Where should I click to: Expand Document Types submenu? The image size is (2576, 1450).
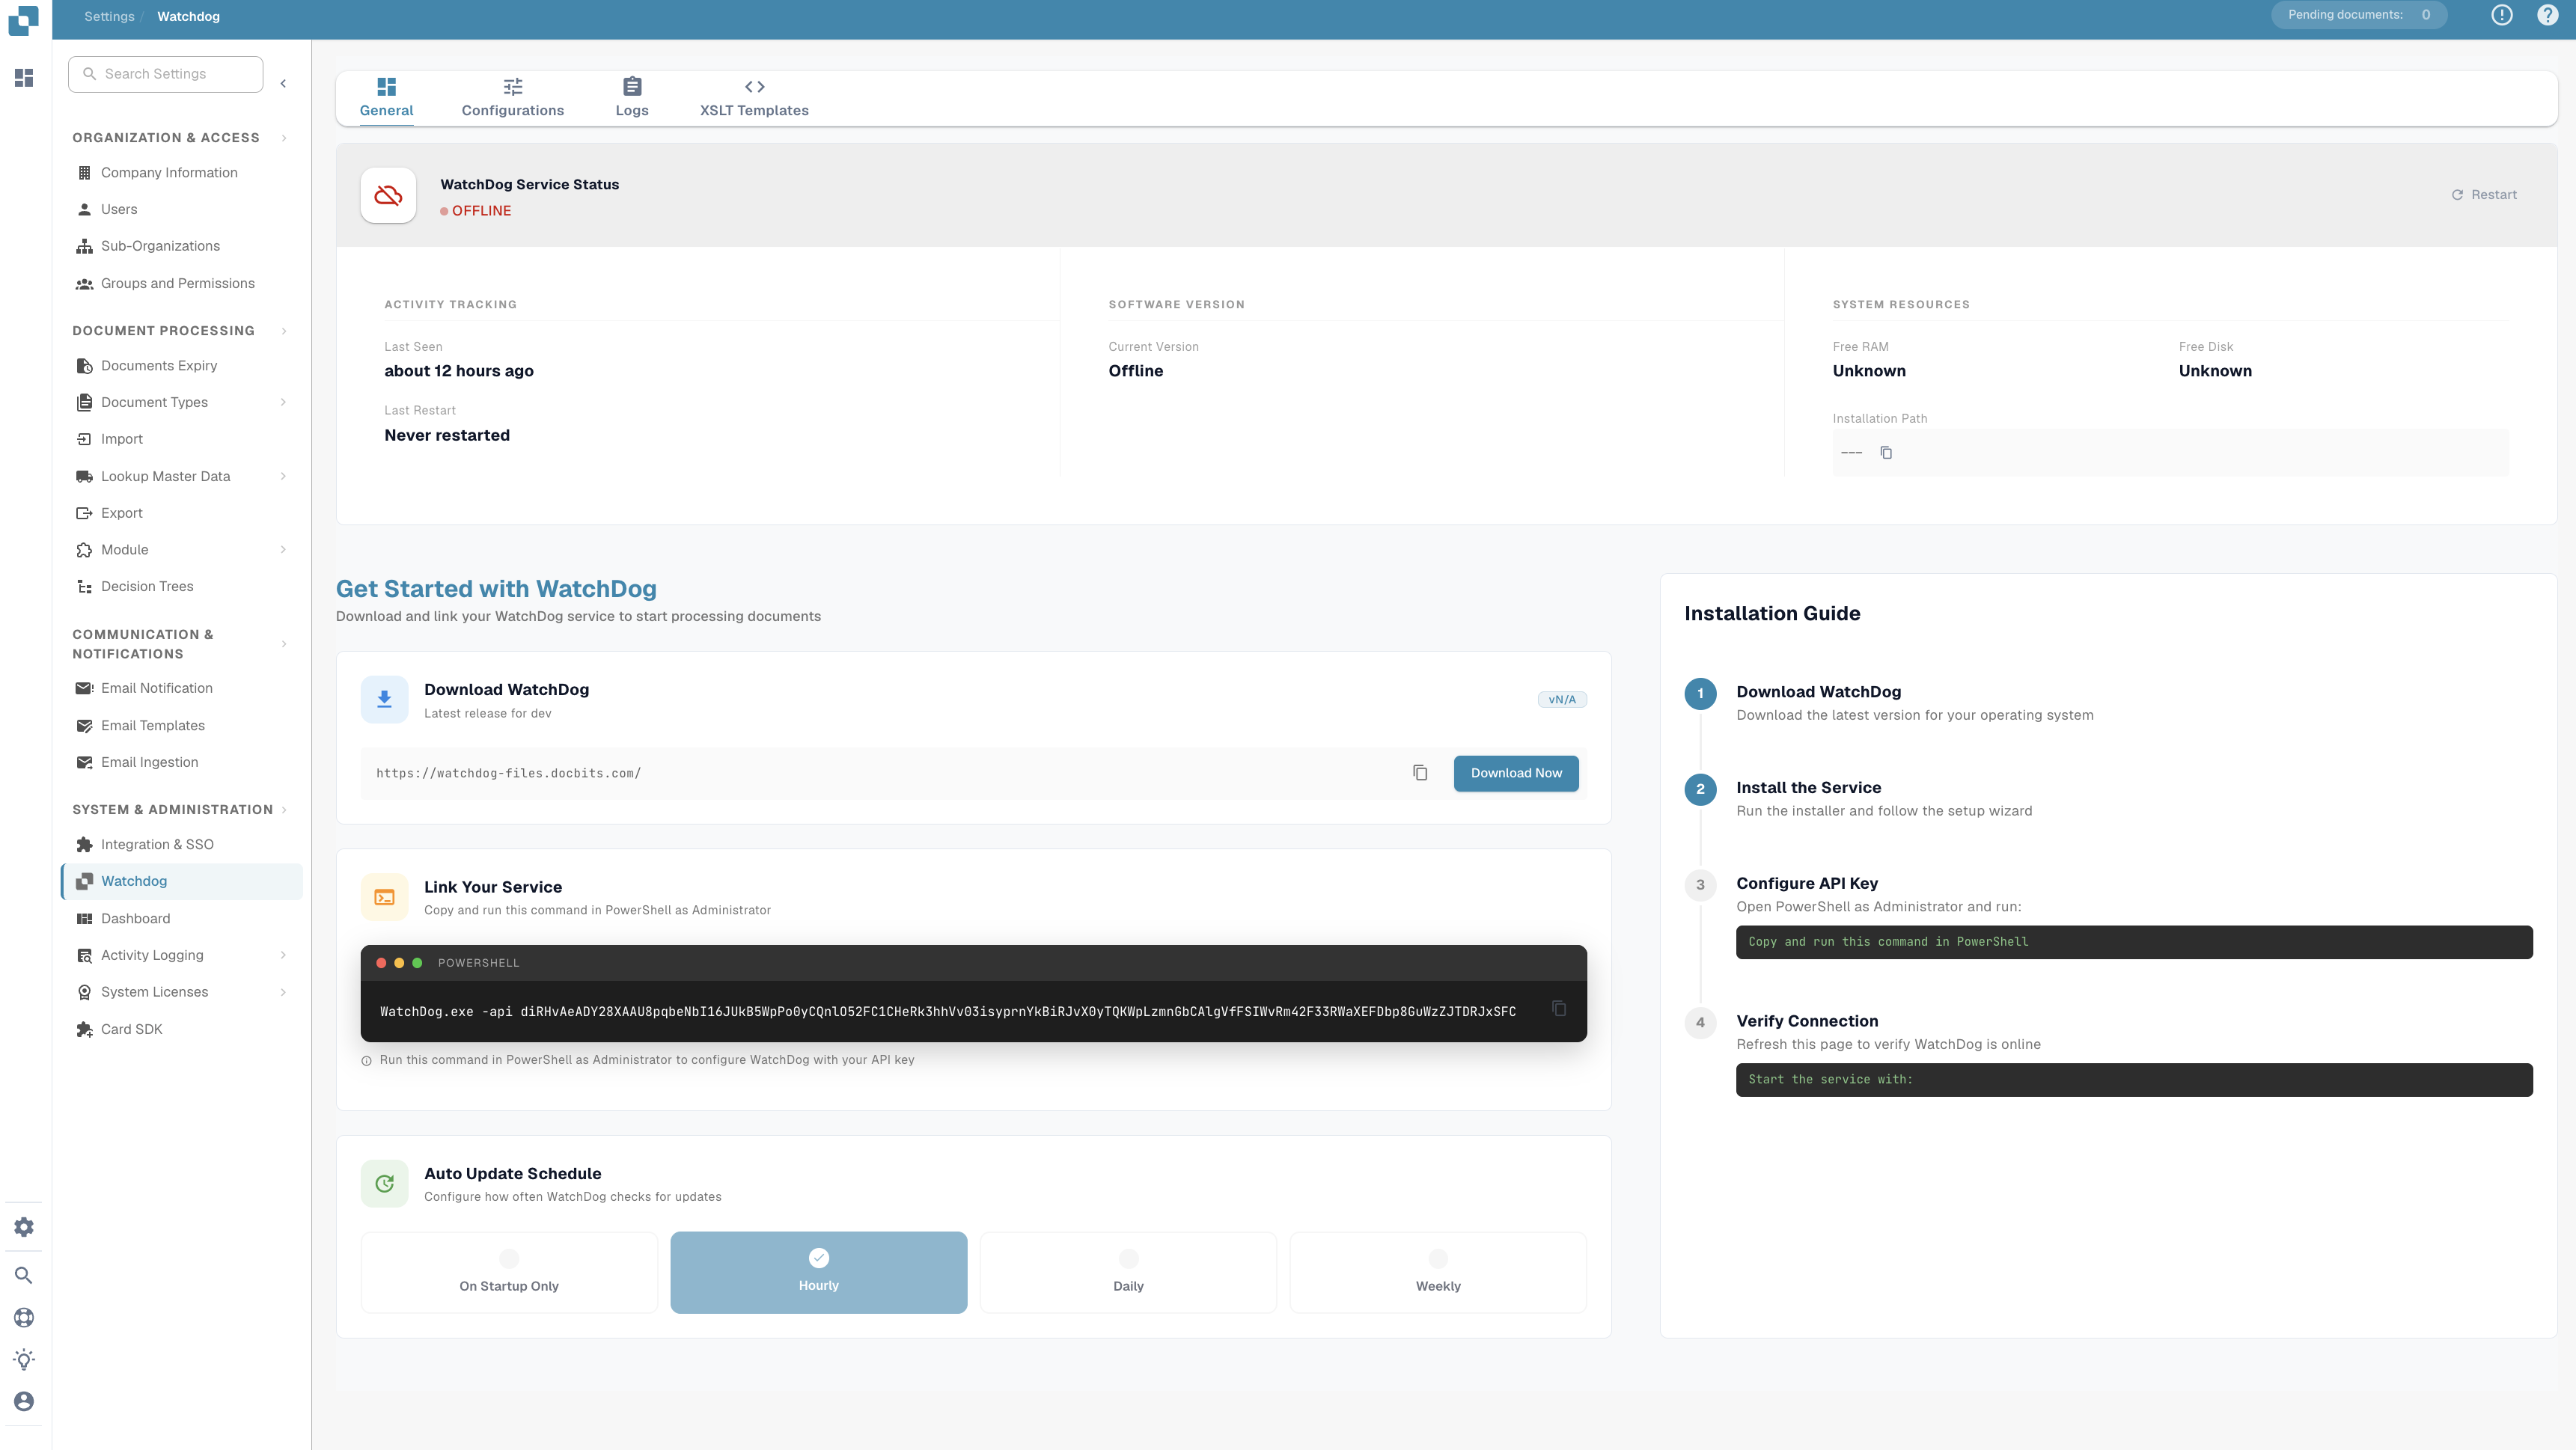(283, 402)
